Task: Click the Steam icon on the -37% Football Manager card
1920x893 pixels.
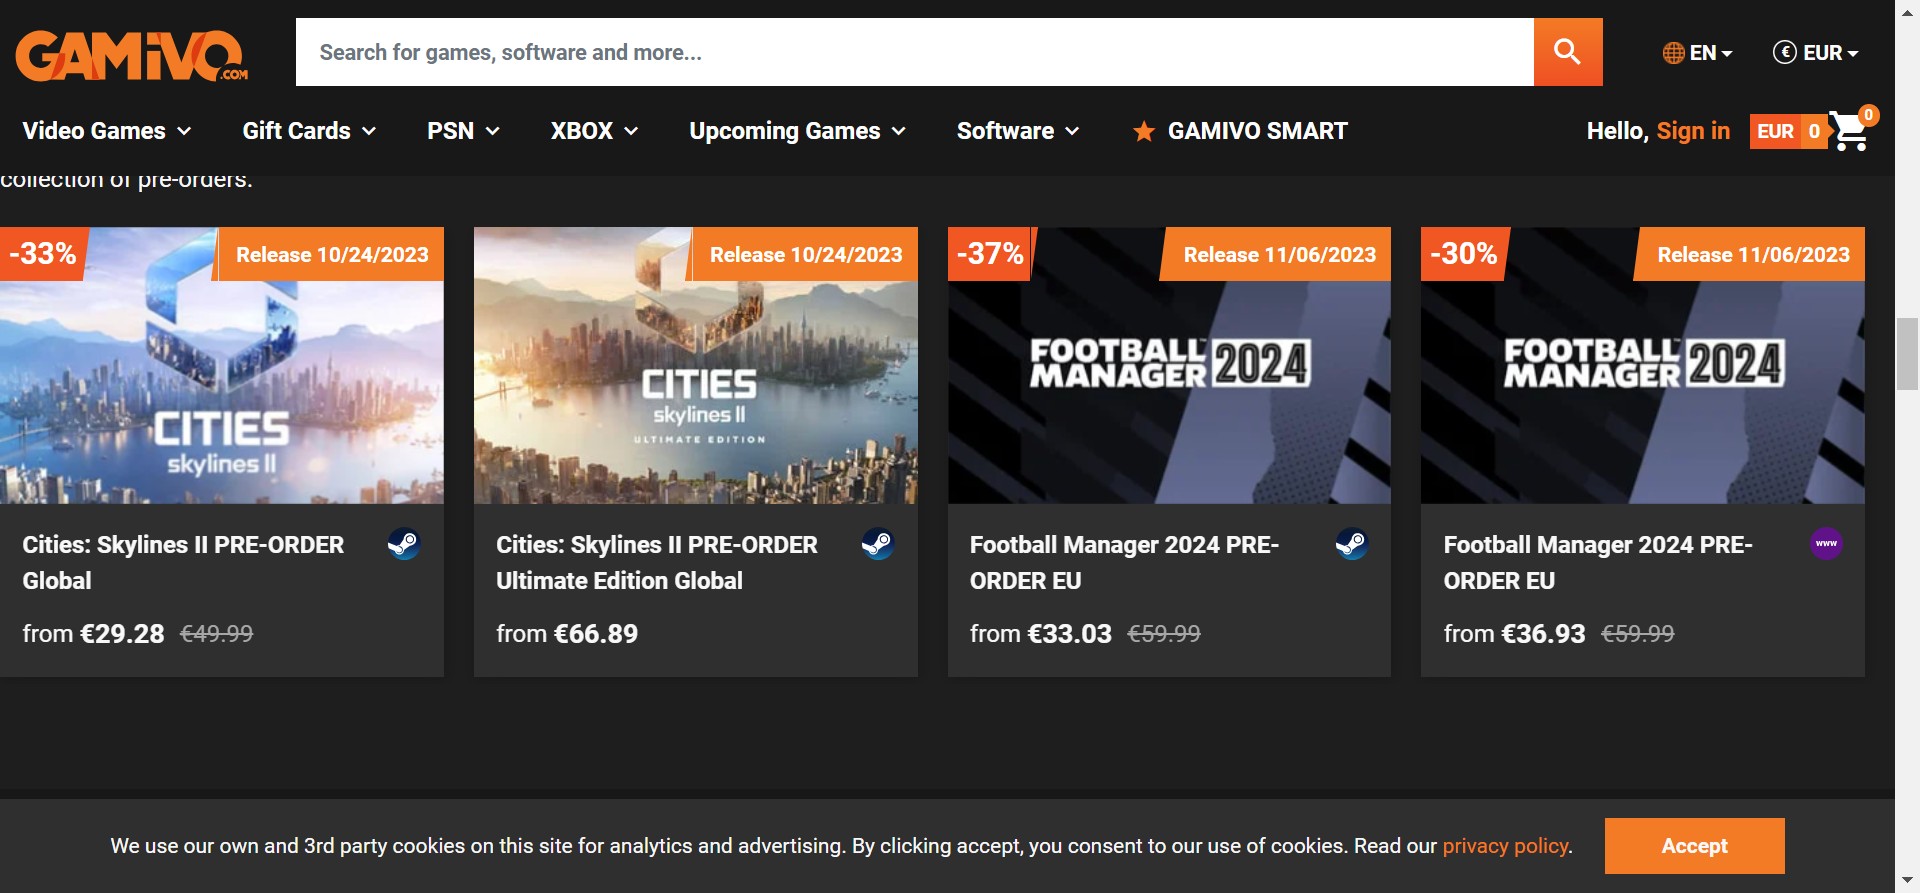Action: point(1351,544)
